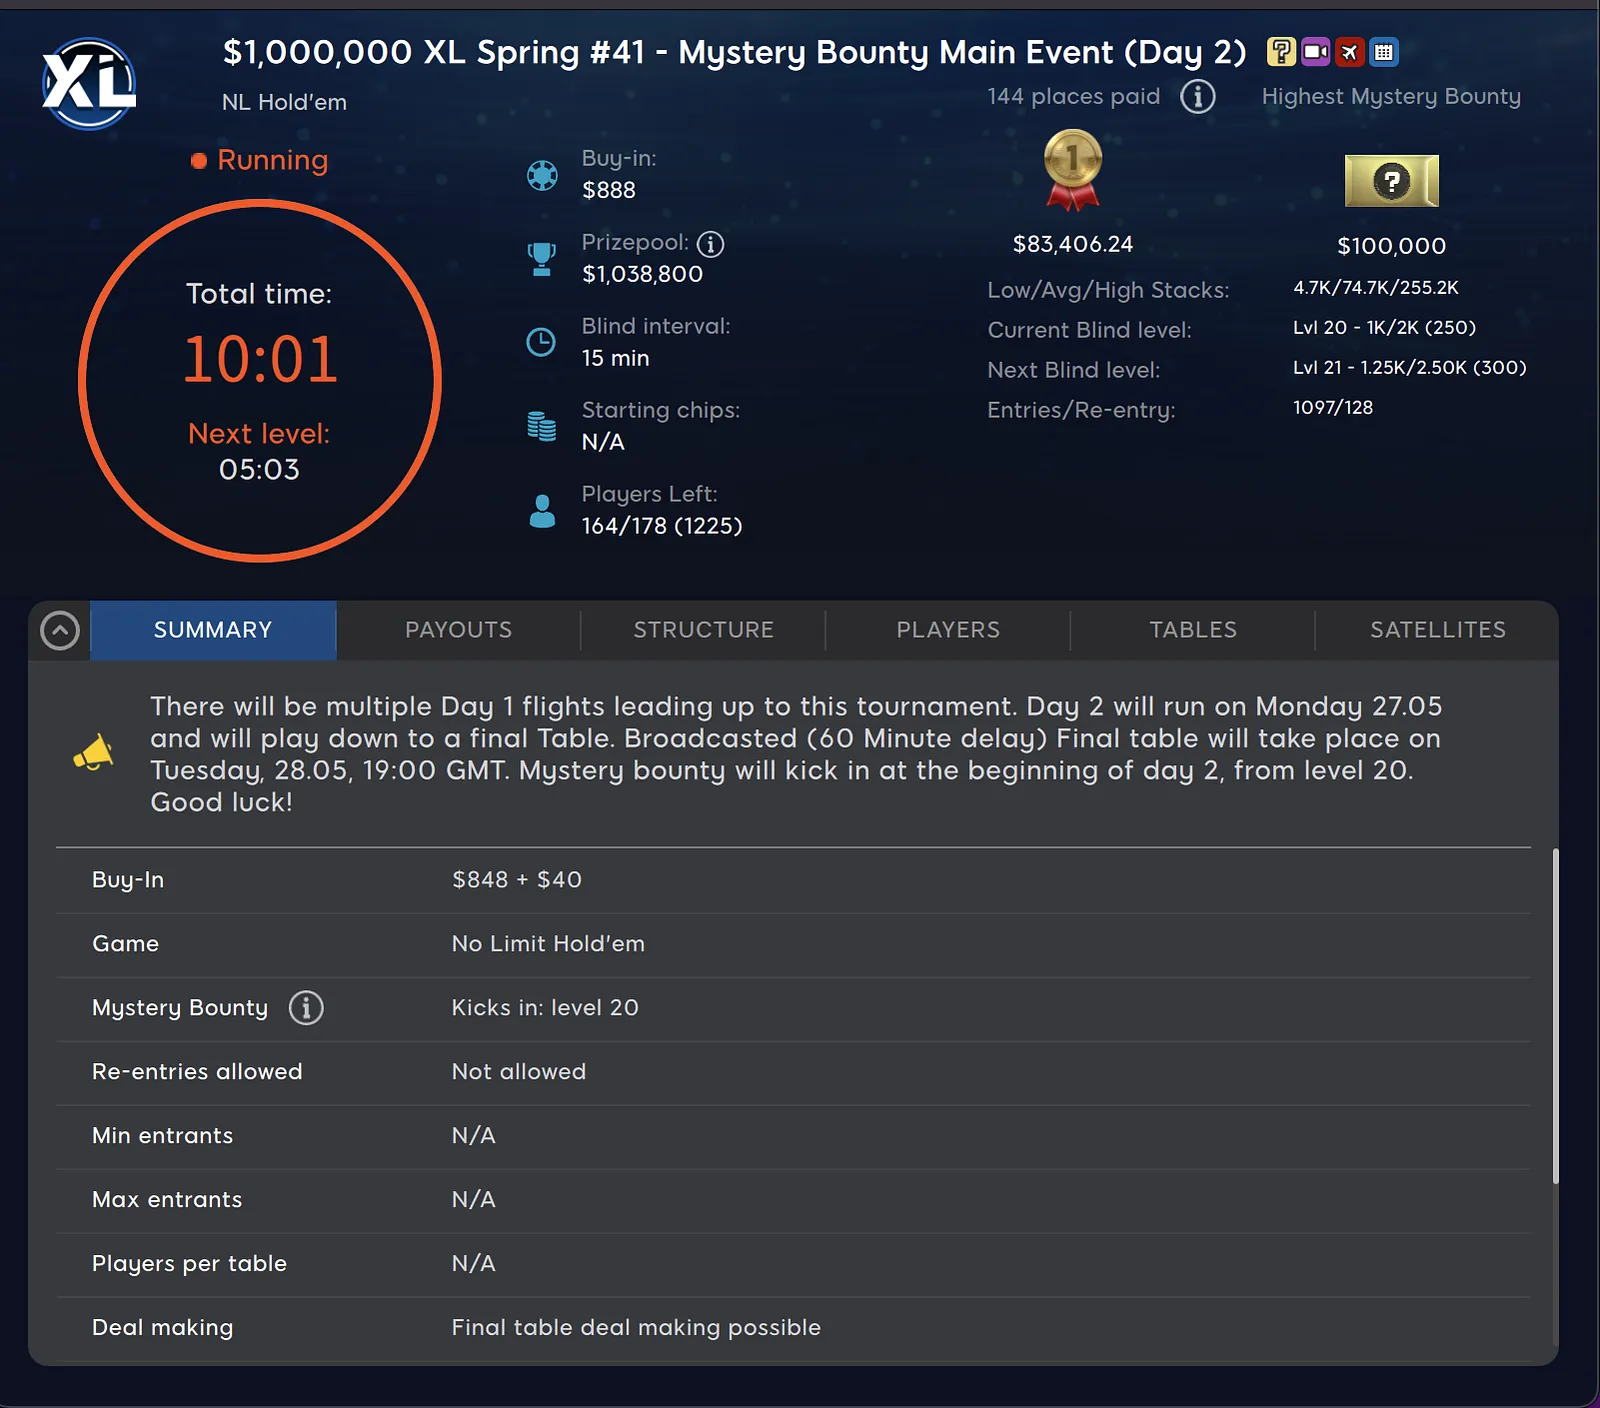
Task: Click the yellow mystery bounty question-mark badge
Action: click(x=1281, y=52)
